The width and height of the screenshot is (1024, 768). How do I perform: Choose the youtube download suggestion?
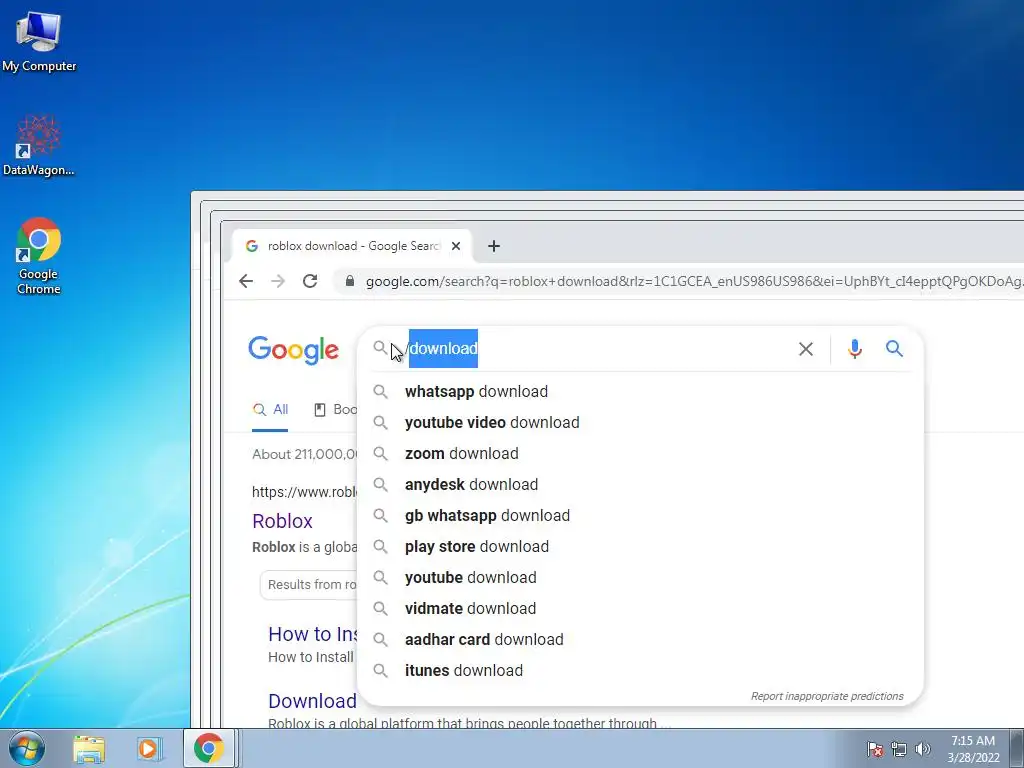click(641, 578)
